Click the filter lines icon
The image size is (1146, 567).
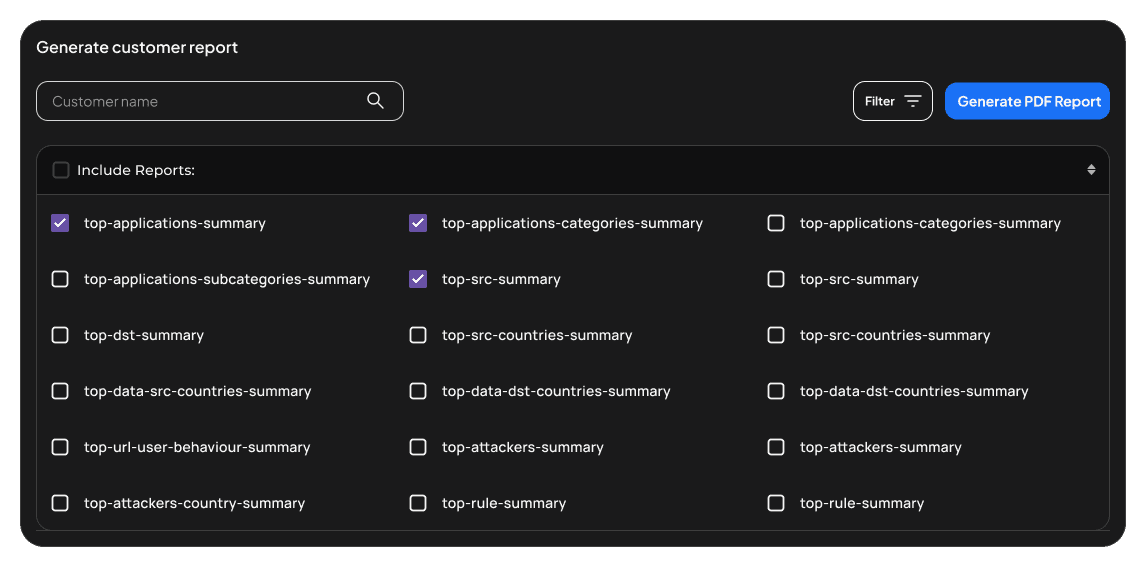click(913, 101)
